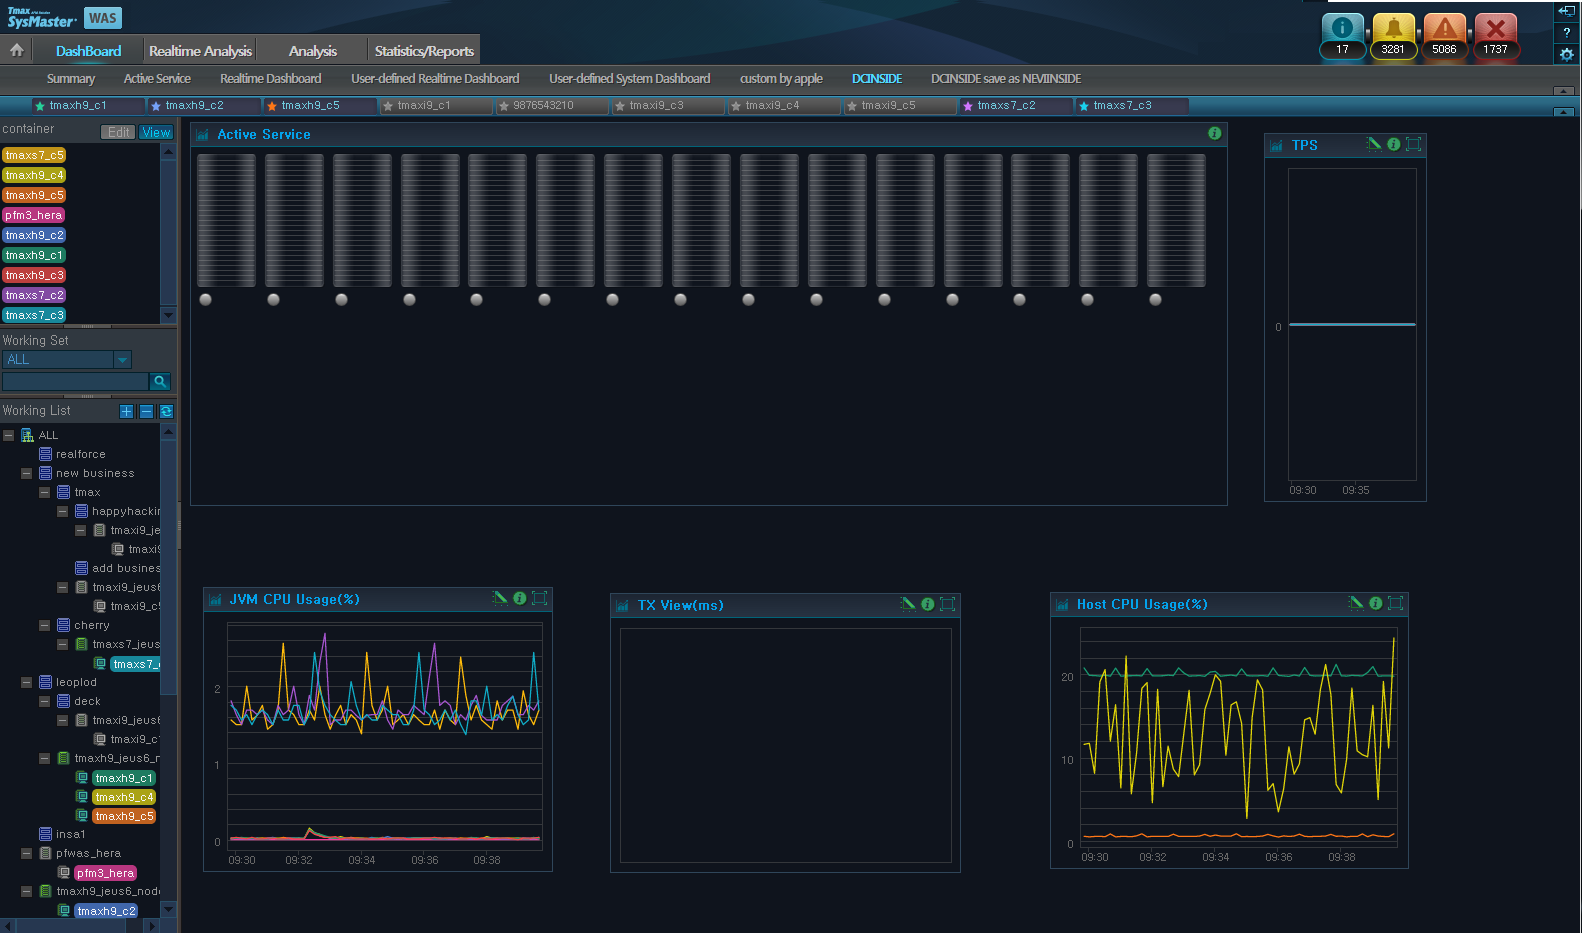
Task: Open the bell notifications showing 3281
Action: pos(1393,36)
